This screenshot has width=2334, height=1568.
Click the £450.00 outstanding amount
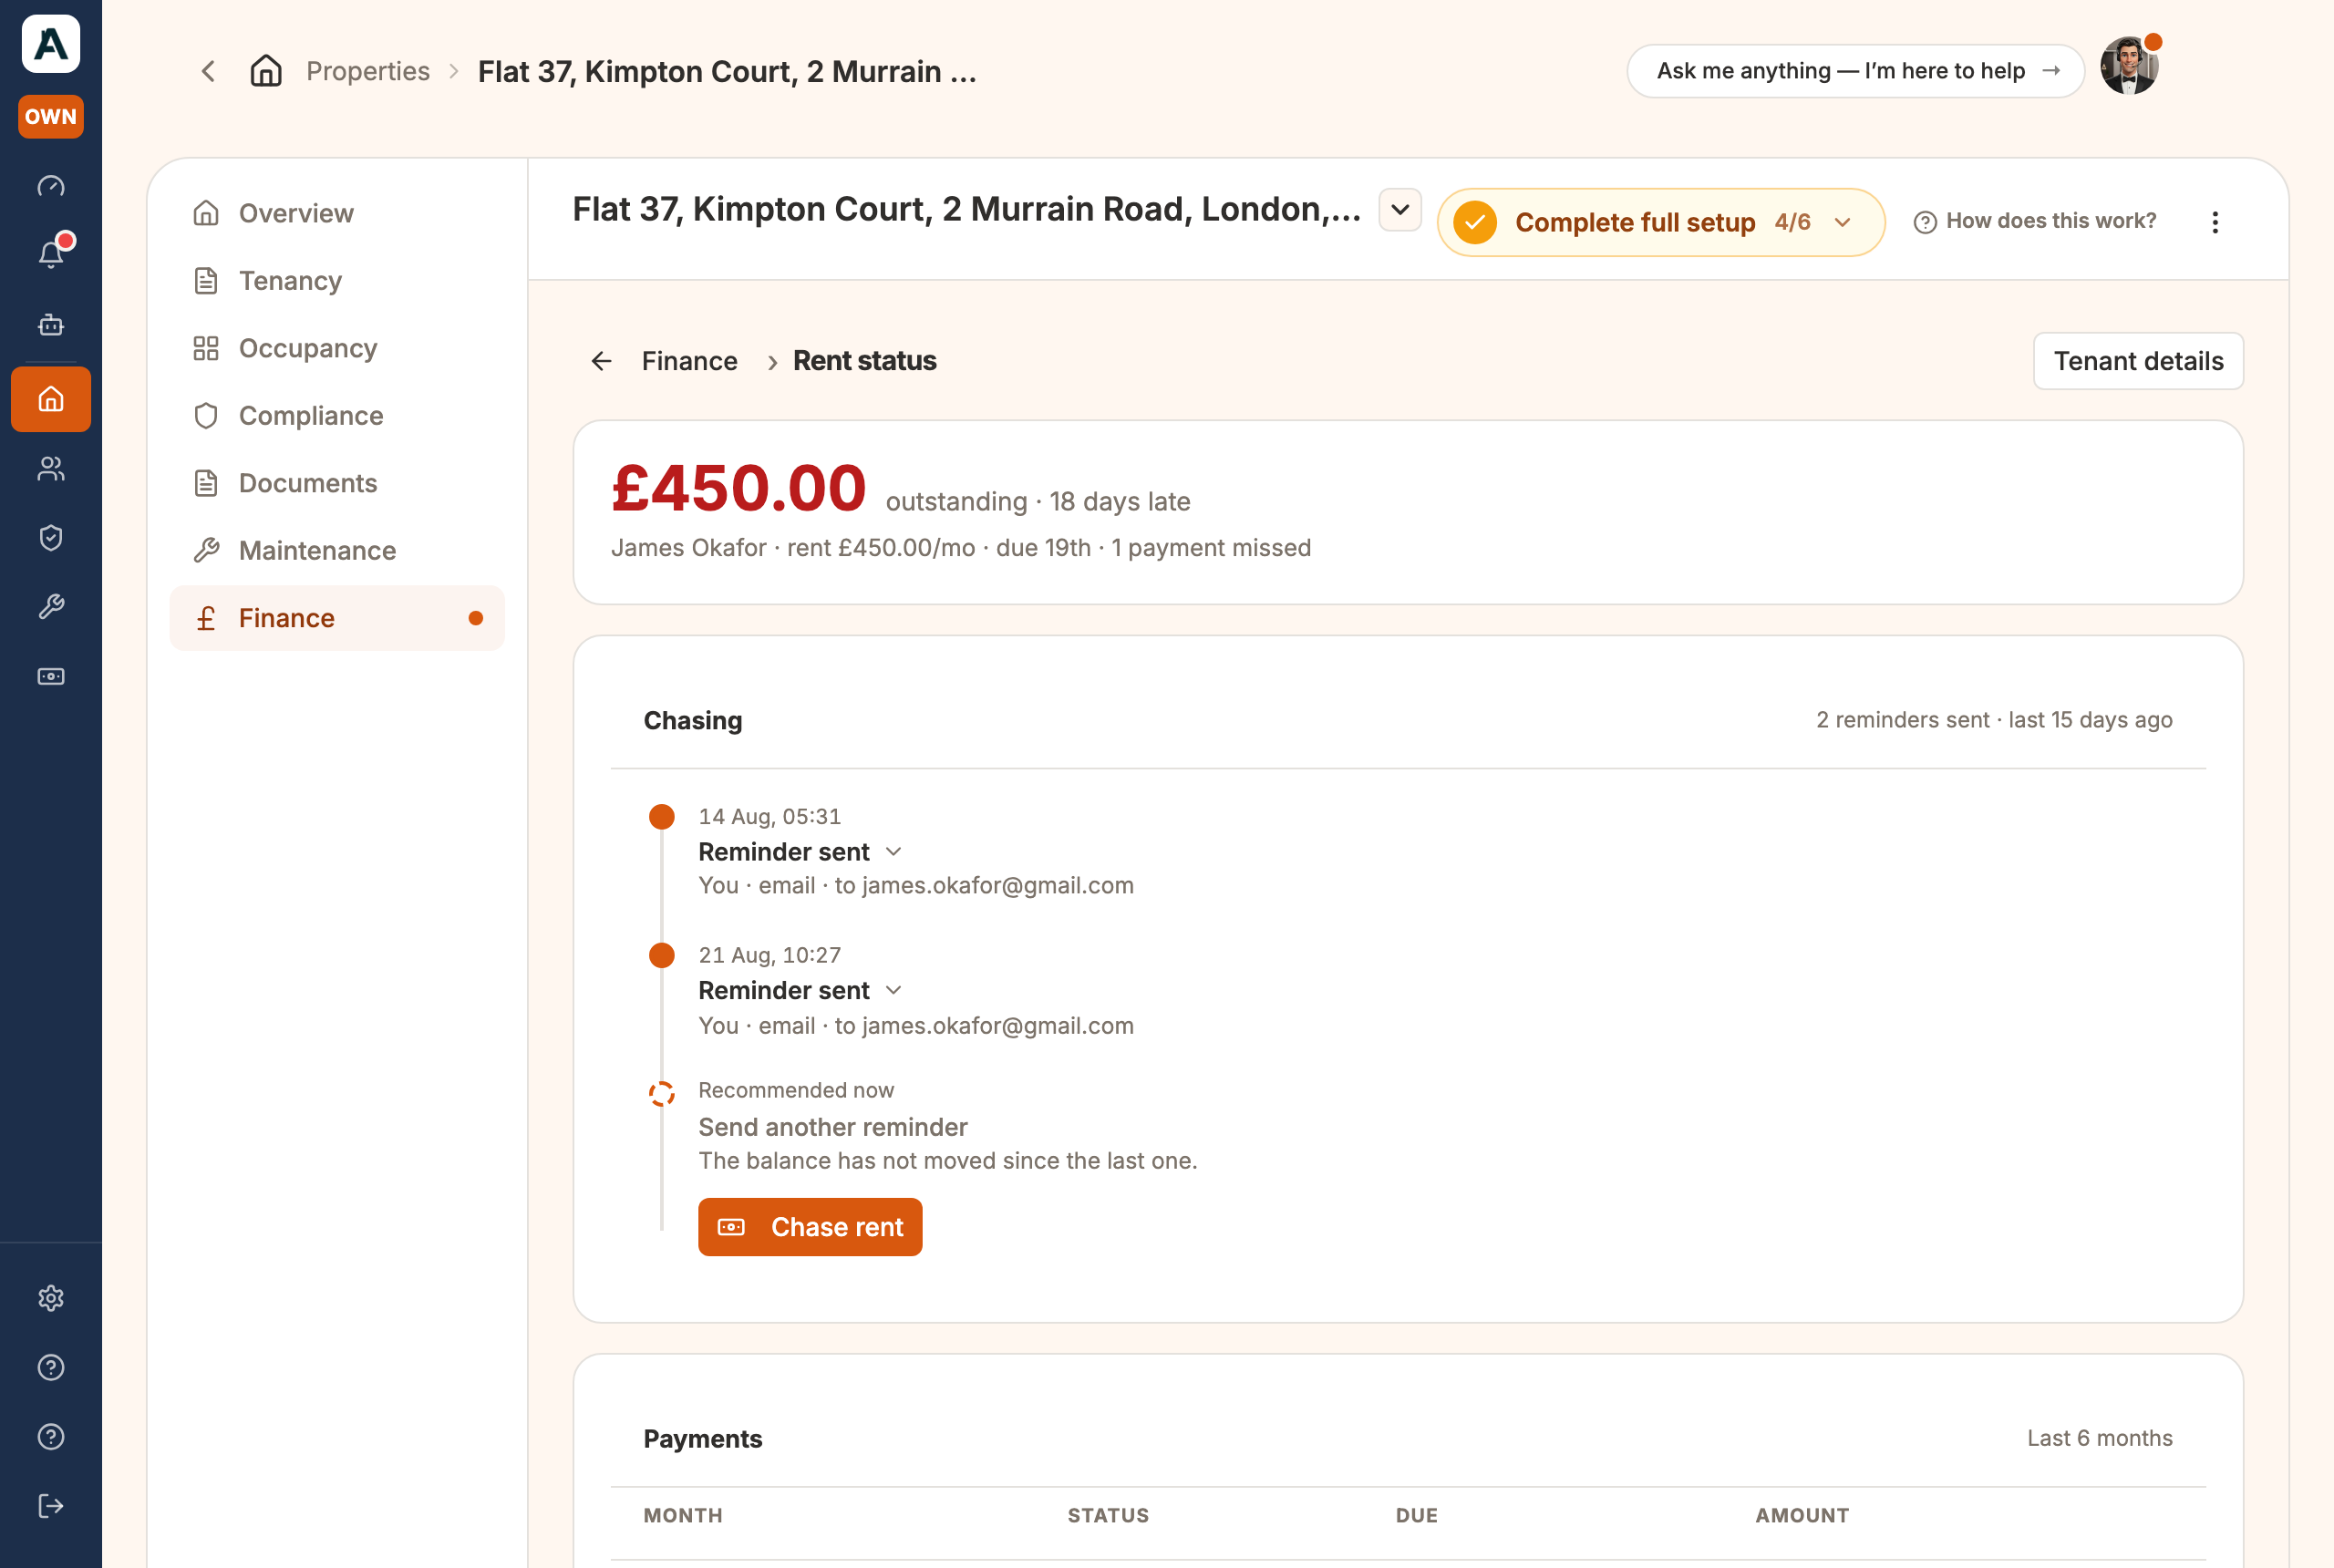pos(739,488)
